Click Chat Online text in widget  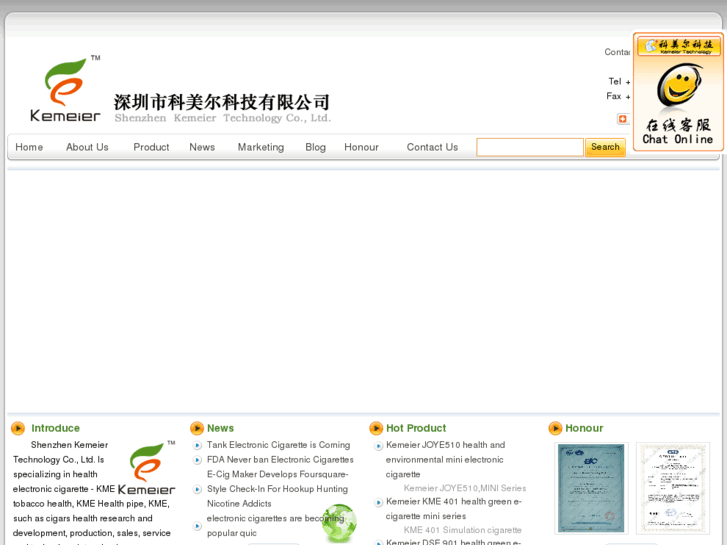pyautogui.click(x=678, y=139)
